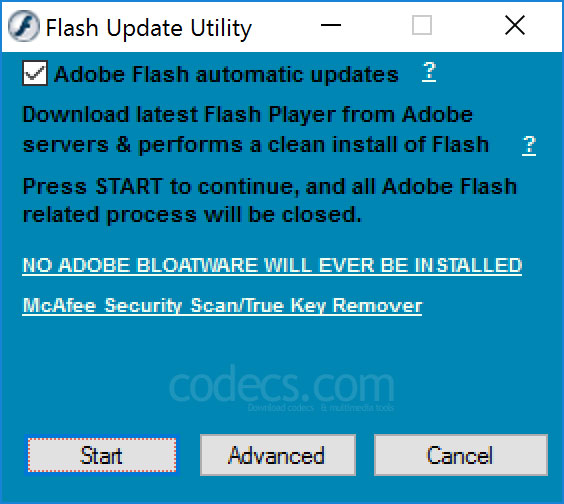
Task: Cancel the Flash update
Action: tap(461, 455)
